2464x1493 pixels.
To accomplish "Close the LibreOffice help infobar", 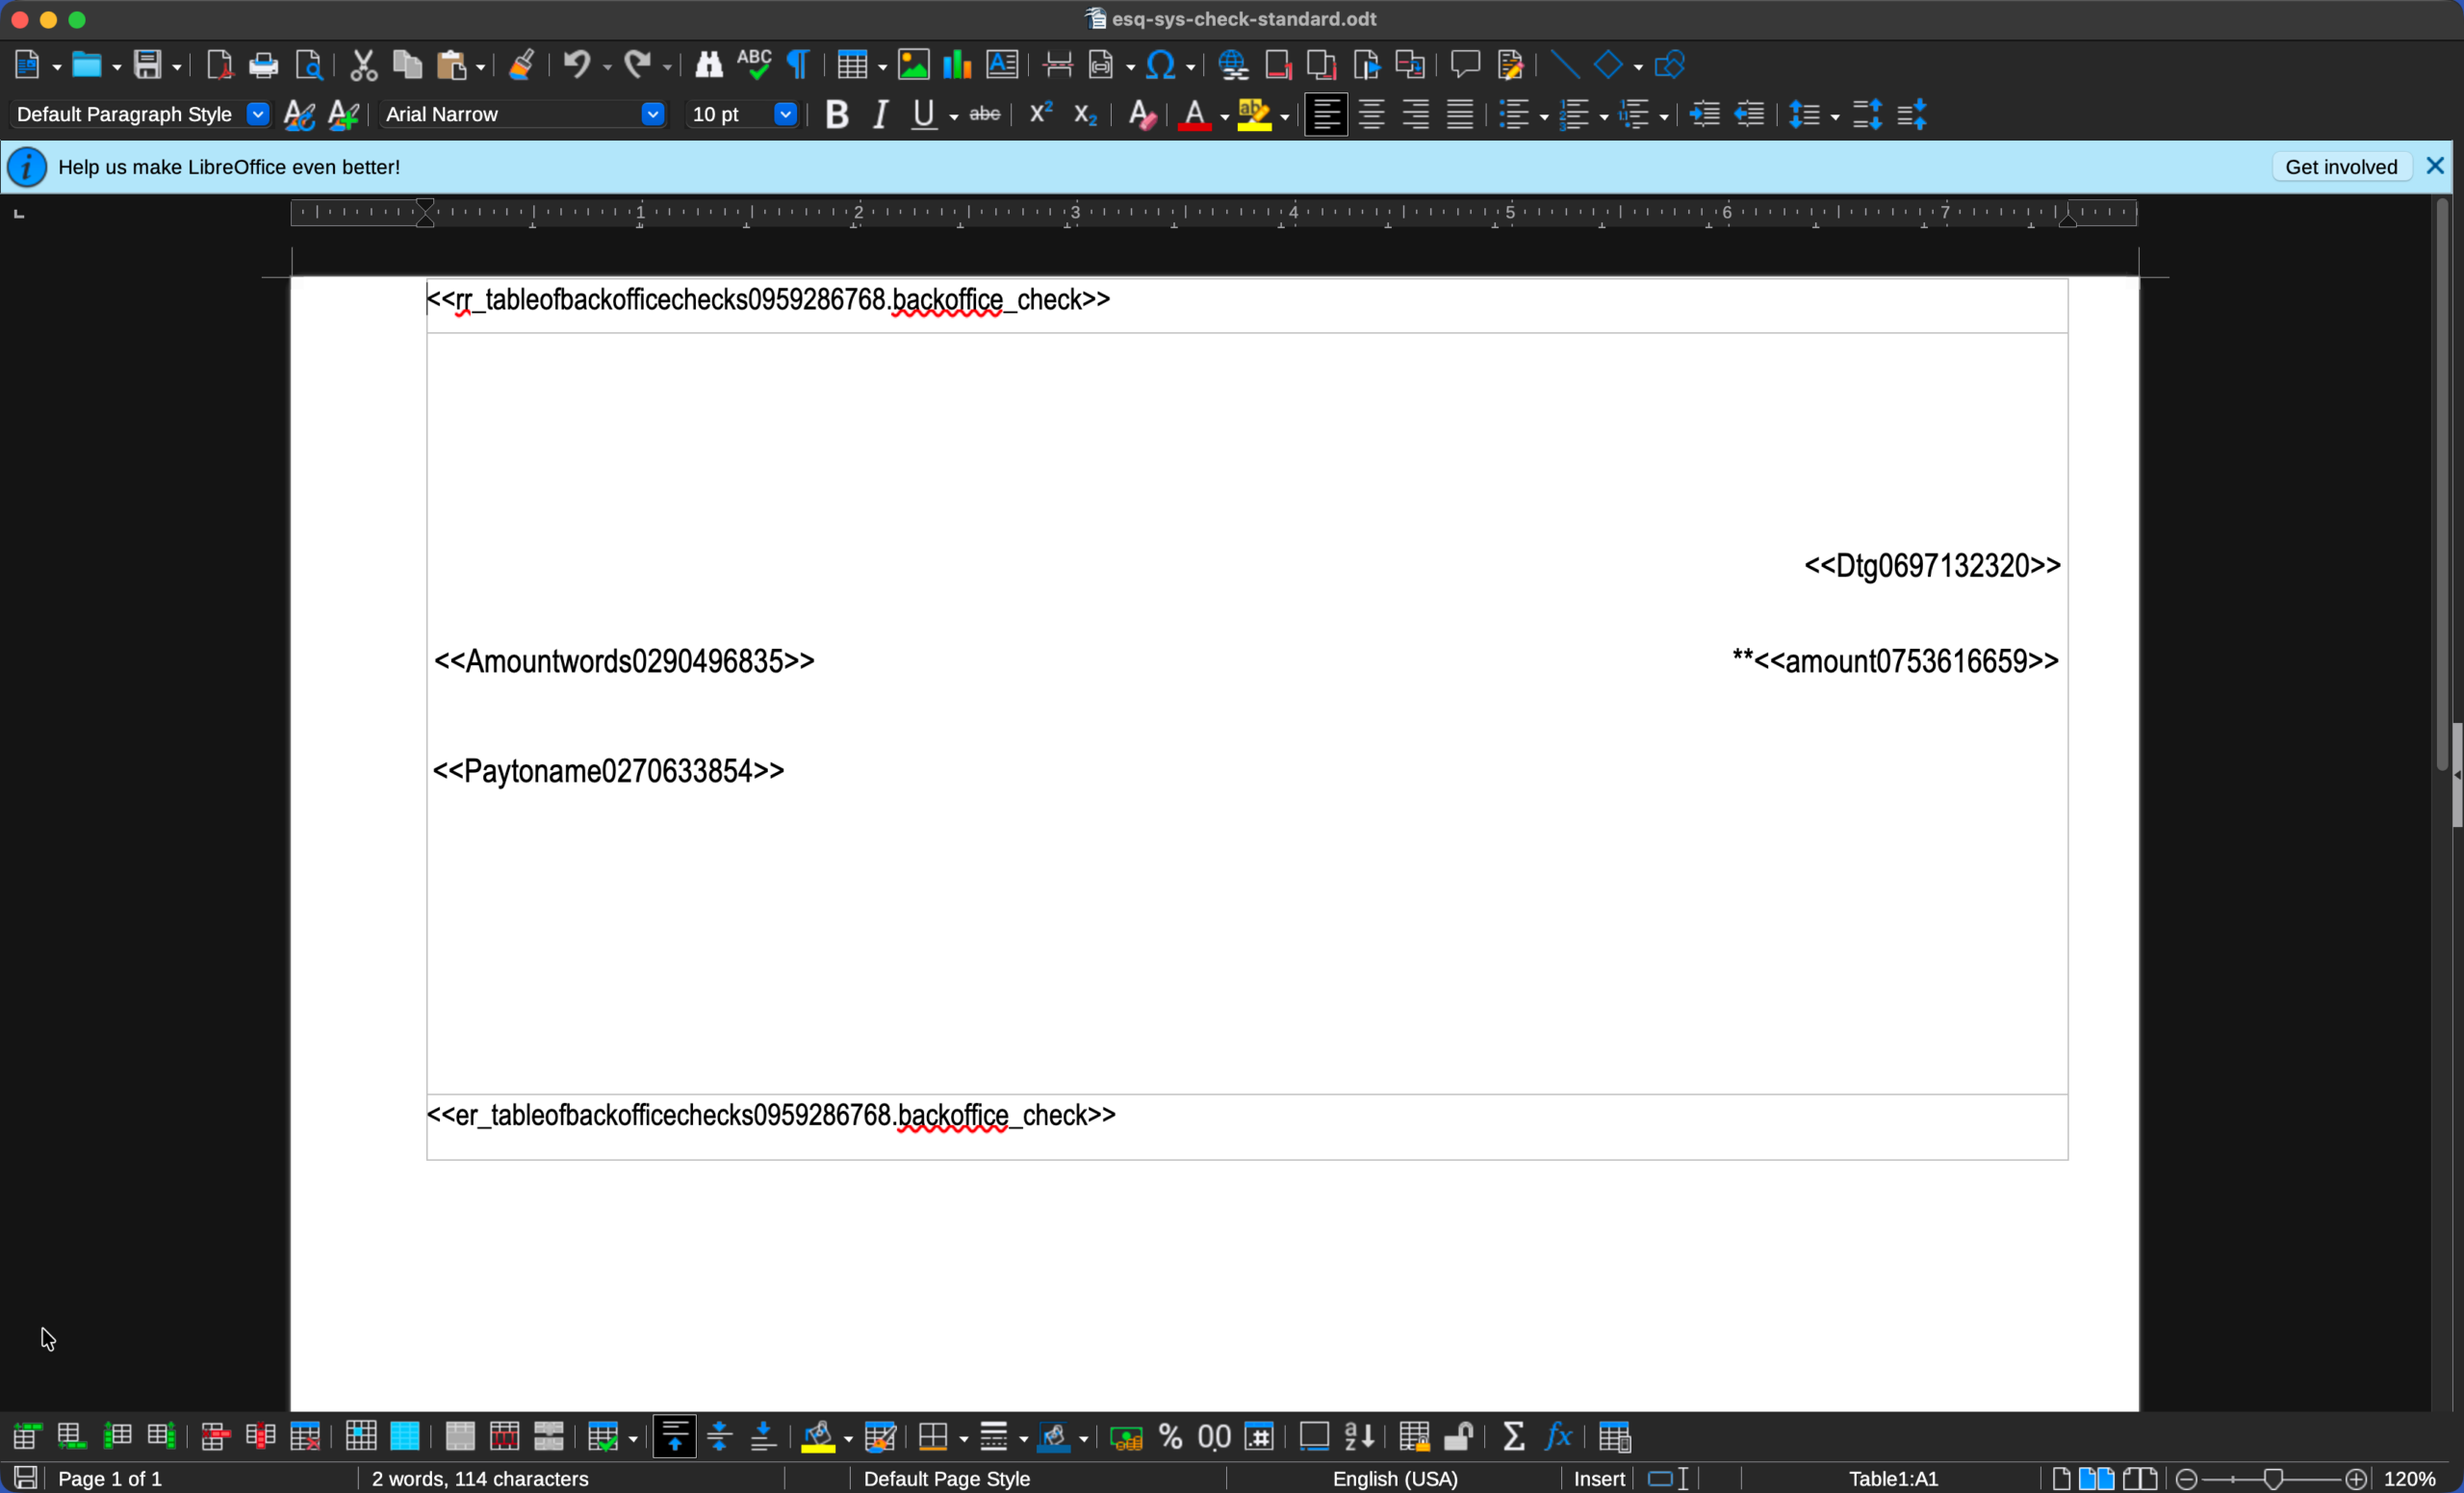I will click(2435, 166).
